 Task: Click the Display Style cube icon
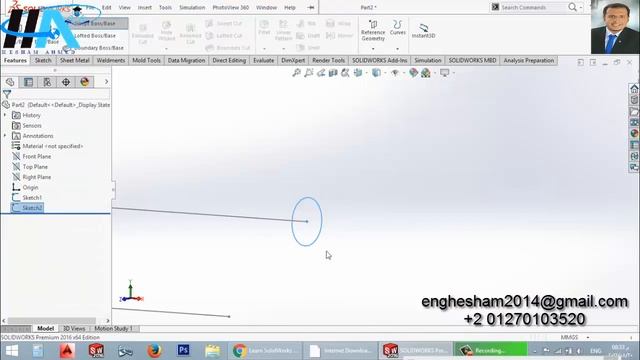[x=376, y=73]
